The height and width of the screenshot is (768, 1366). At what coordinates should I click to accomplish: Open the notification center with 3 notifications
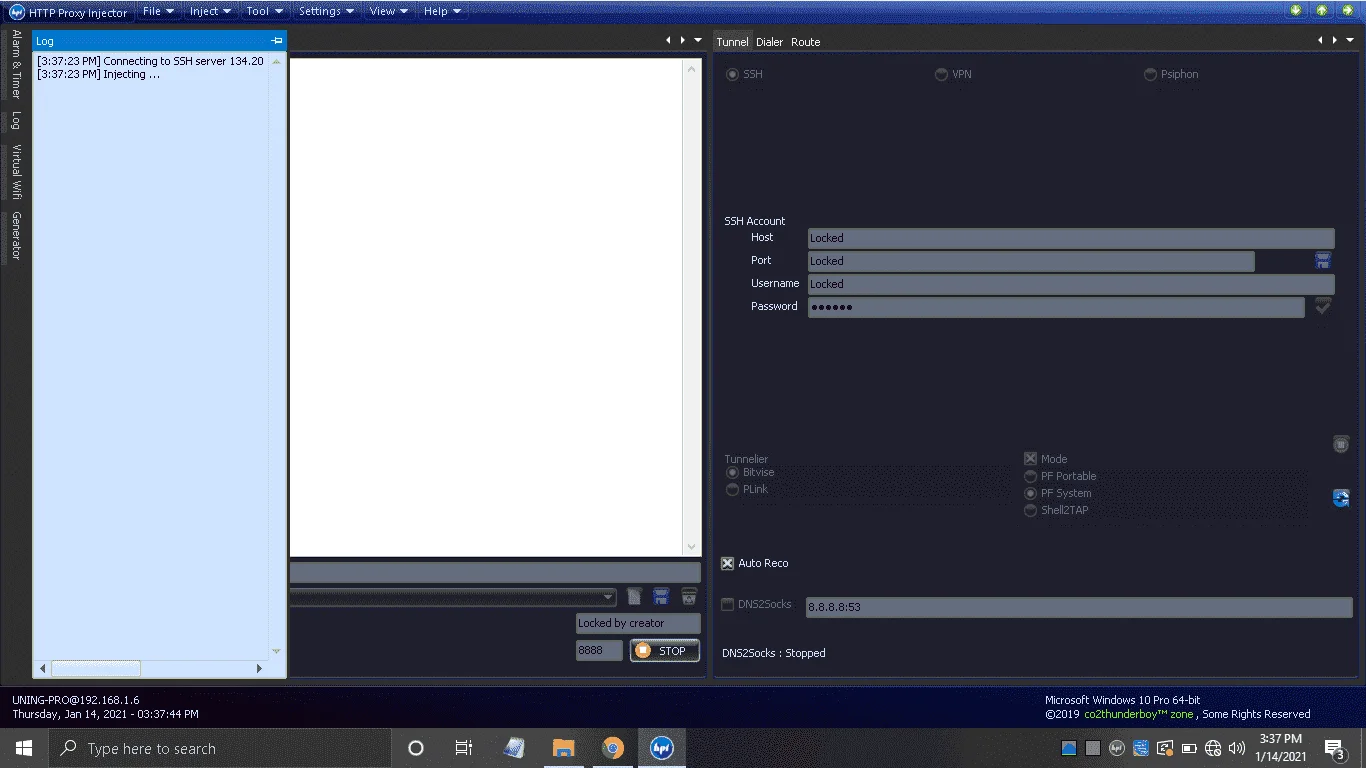point(1334,748)
